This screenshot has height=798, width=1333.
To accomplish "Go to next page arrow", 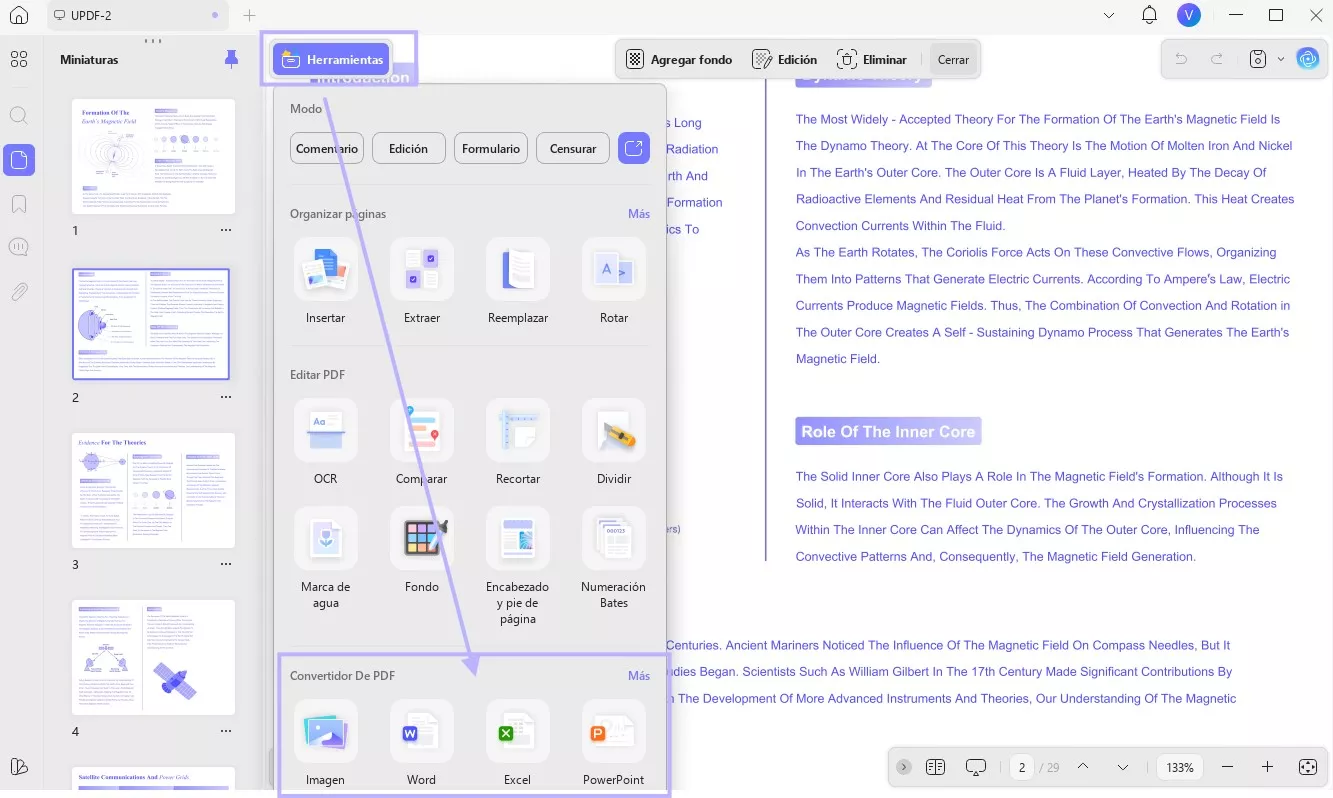I will tap(1123, 767).
